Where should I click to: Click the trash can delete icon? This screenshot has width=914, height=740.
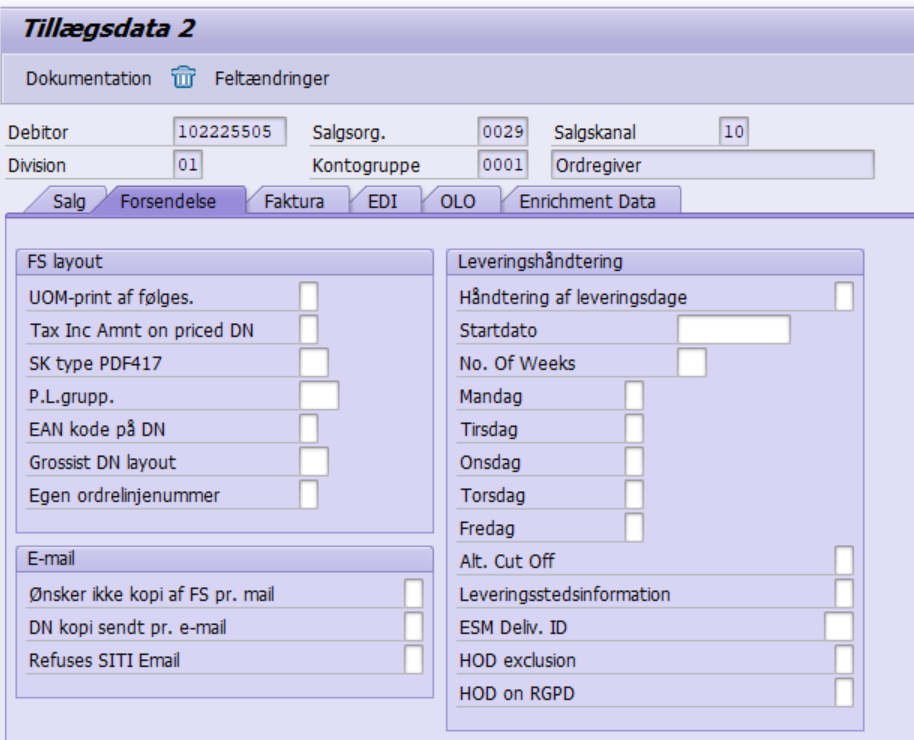(183, 78)
